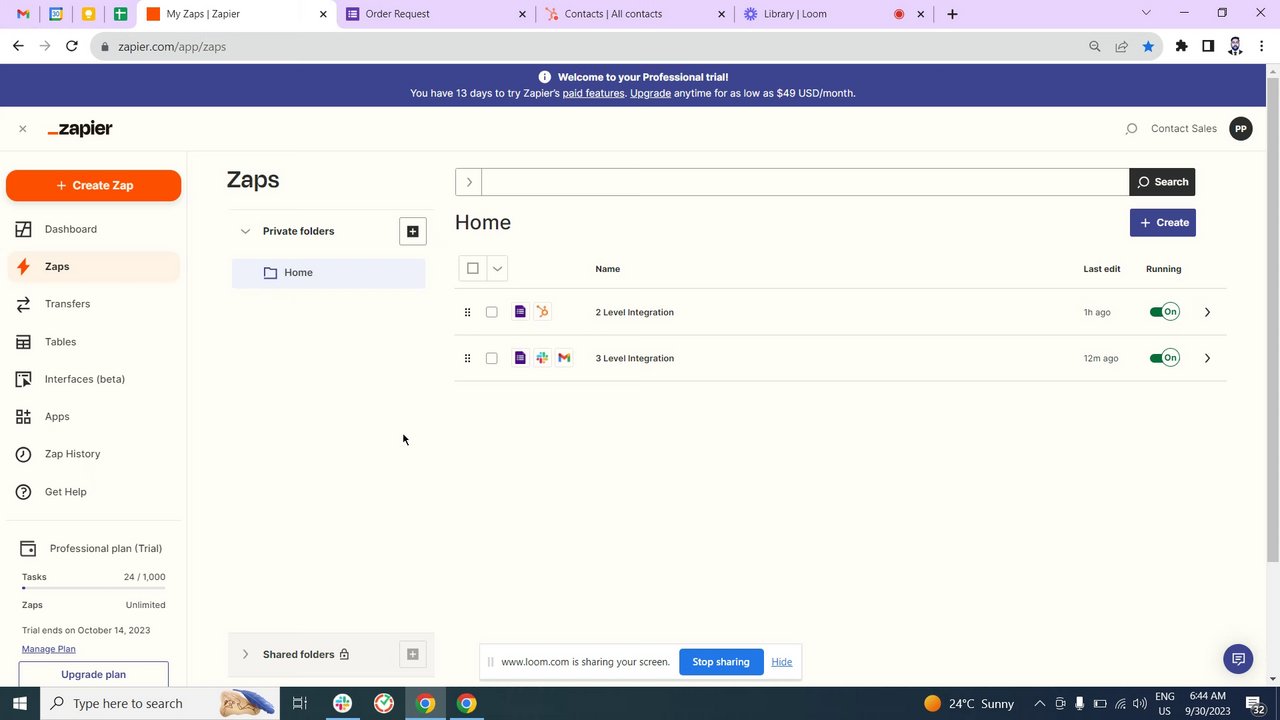Screen dimensions: 1280x720
Task: Open the 3 Level Integration Zap name
Action: coord(635,358)
